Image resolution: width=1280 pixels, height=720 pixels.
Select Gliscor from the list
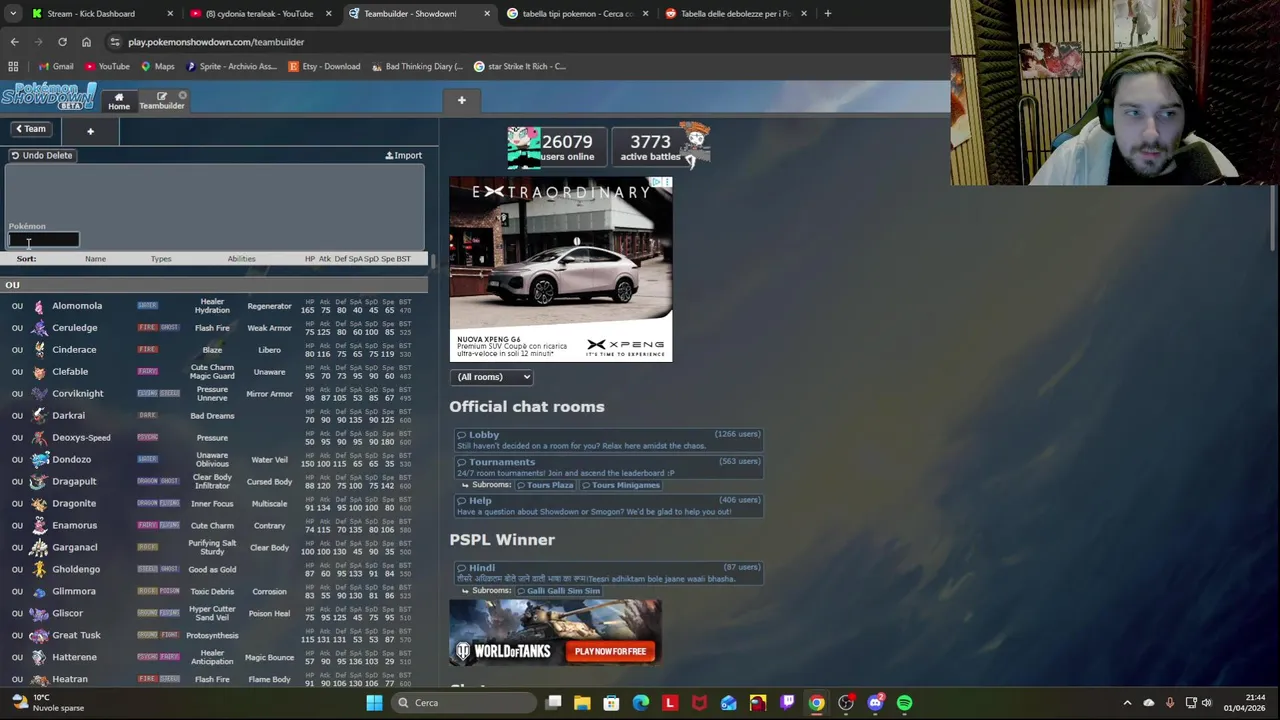[x=214, y=614]
